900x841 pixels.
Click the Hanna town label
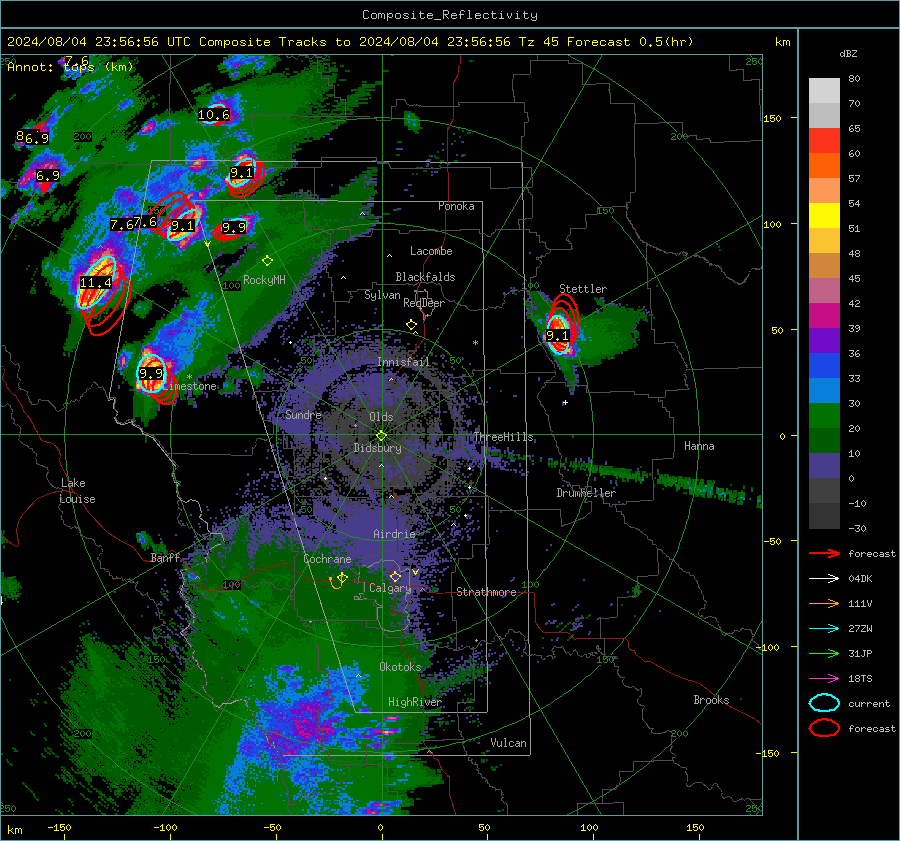click(x=699, y=446)
